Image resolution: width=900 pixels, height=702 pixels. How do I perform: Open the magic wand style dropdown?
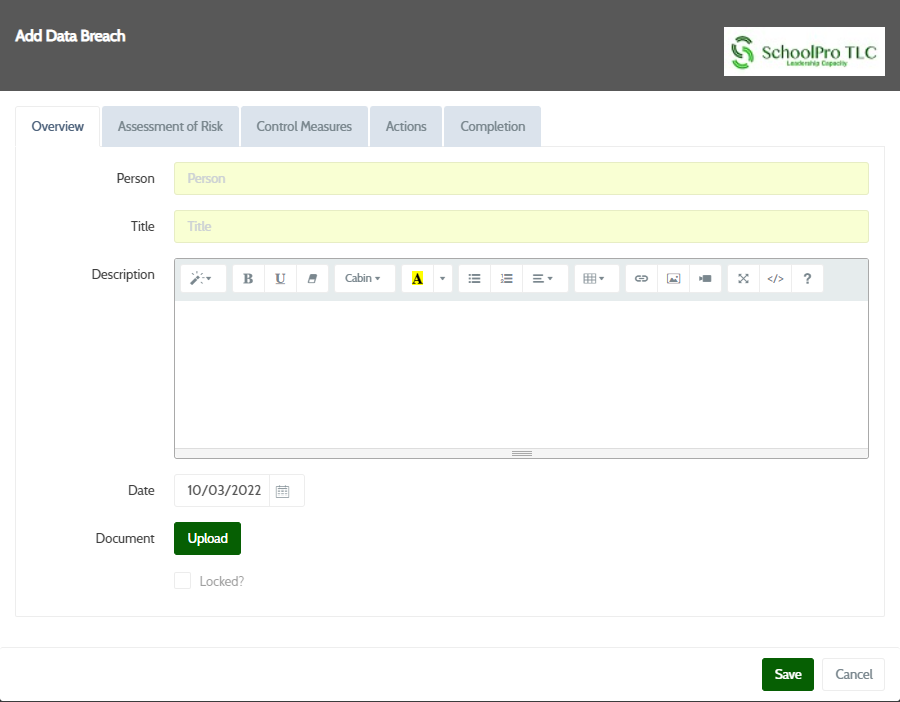[x=201, y=279]
